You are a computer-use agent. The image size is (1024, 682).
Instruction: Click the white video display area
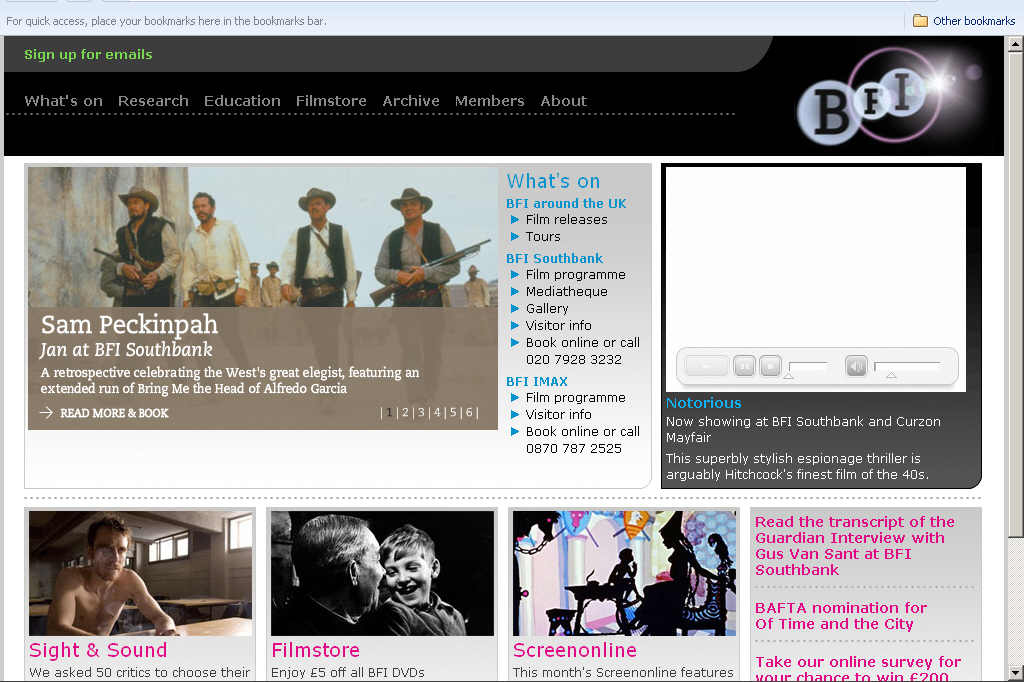point(816,256)
